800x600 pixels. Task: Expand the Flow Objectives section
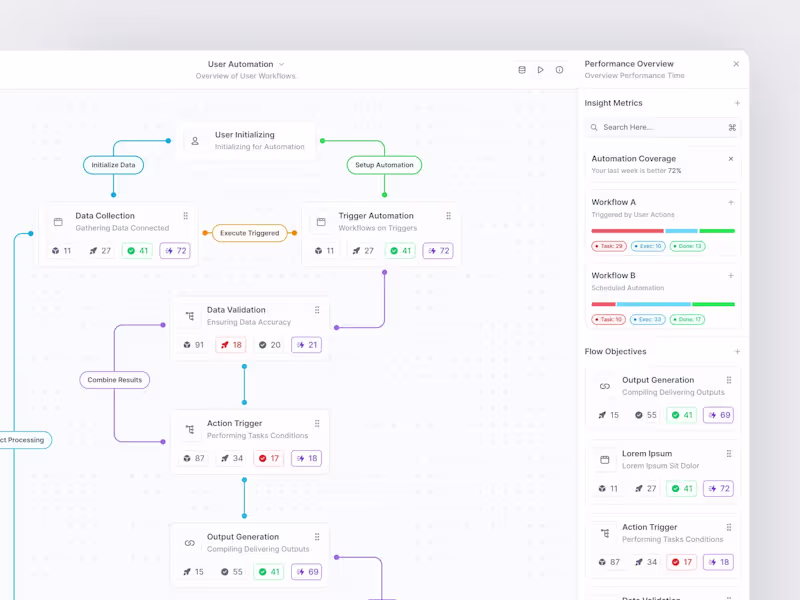pyautogui.click(x=738, y=352)
